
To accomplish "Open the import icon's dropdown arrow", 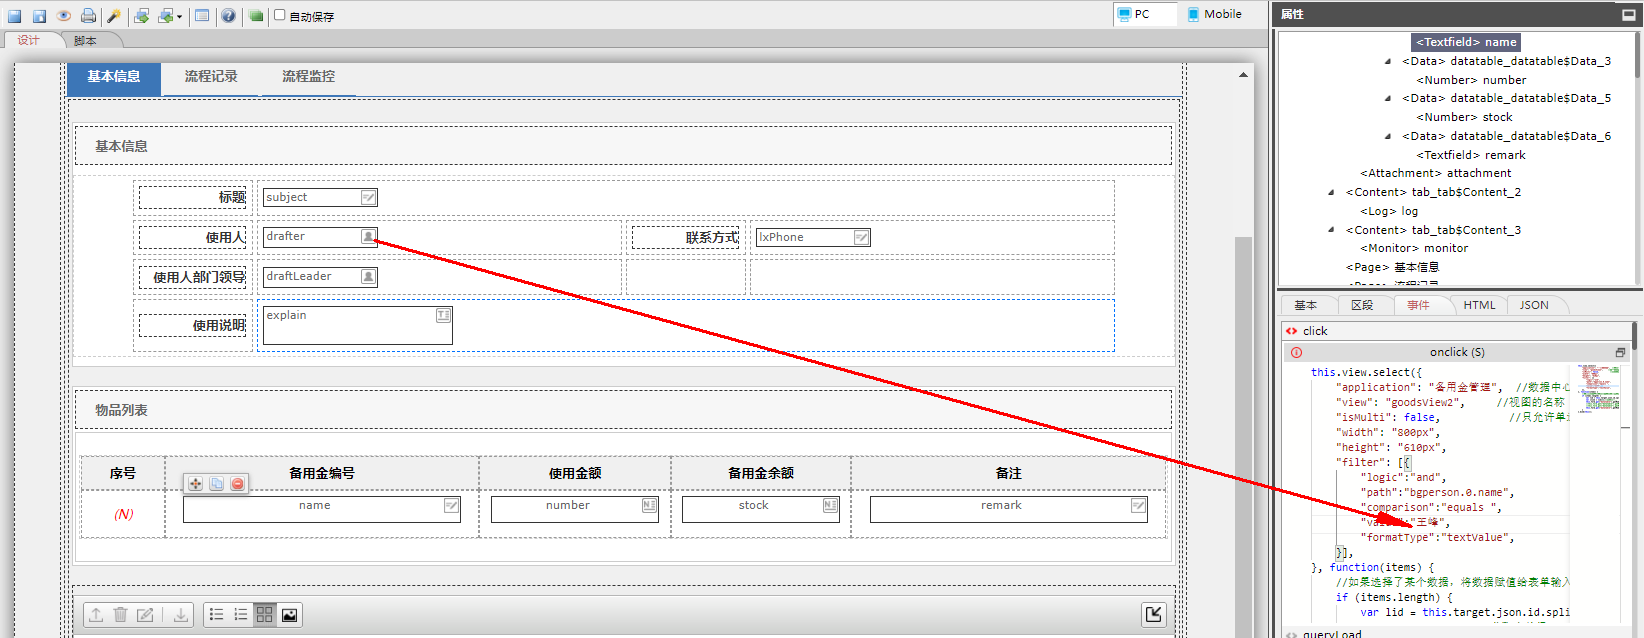I will tap(179, 16).
